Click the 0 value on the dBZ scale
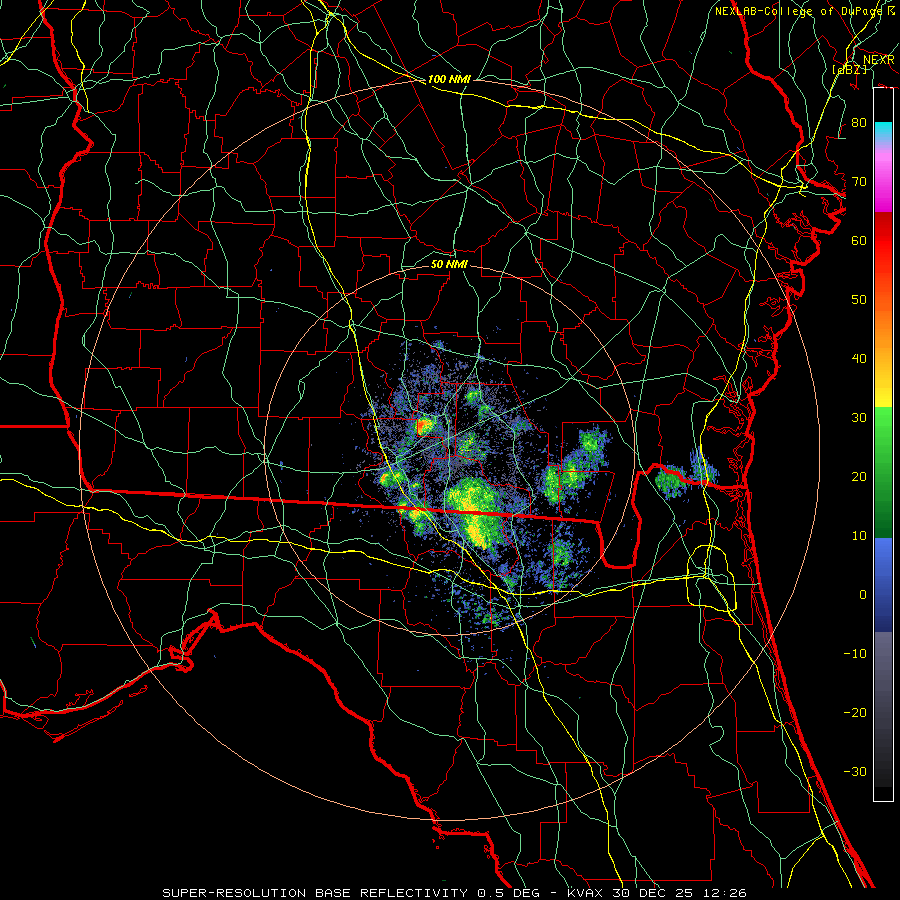Viewport: 900px width, 900px height. click(x=863, y=595)
